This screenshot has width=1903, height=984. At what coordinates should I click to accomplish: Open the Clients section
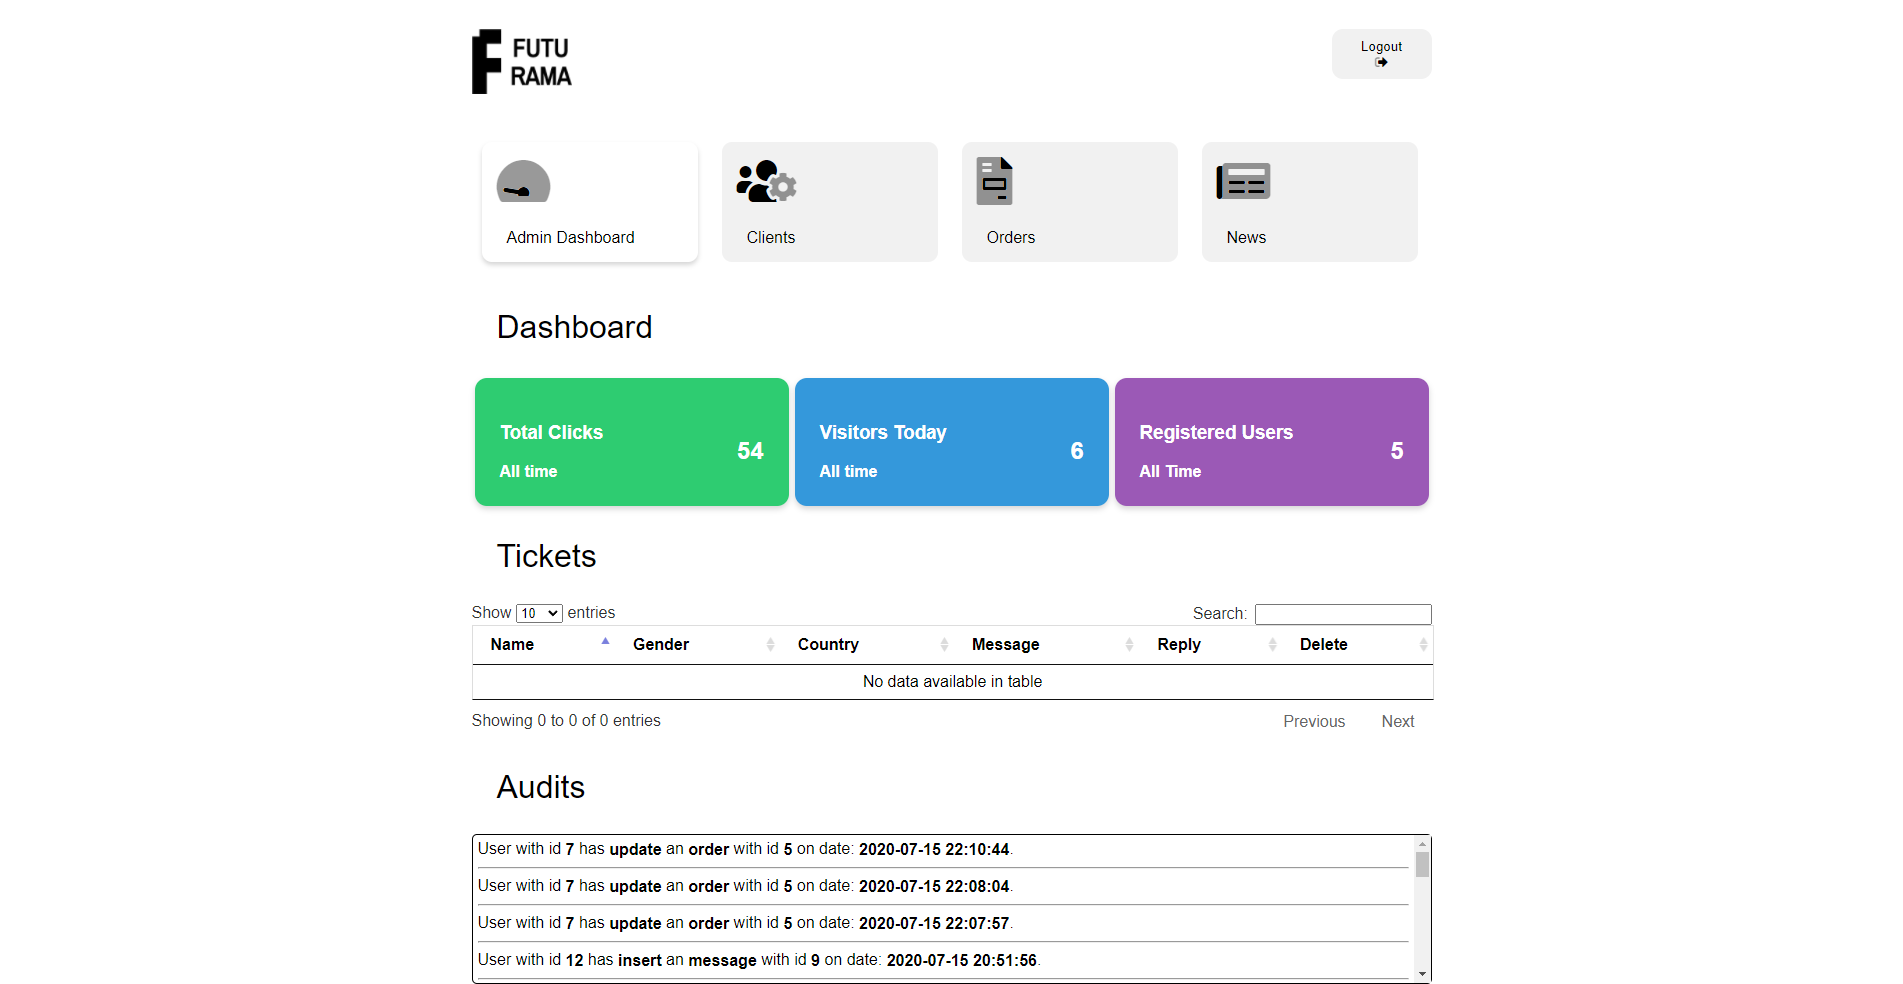829,201
